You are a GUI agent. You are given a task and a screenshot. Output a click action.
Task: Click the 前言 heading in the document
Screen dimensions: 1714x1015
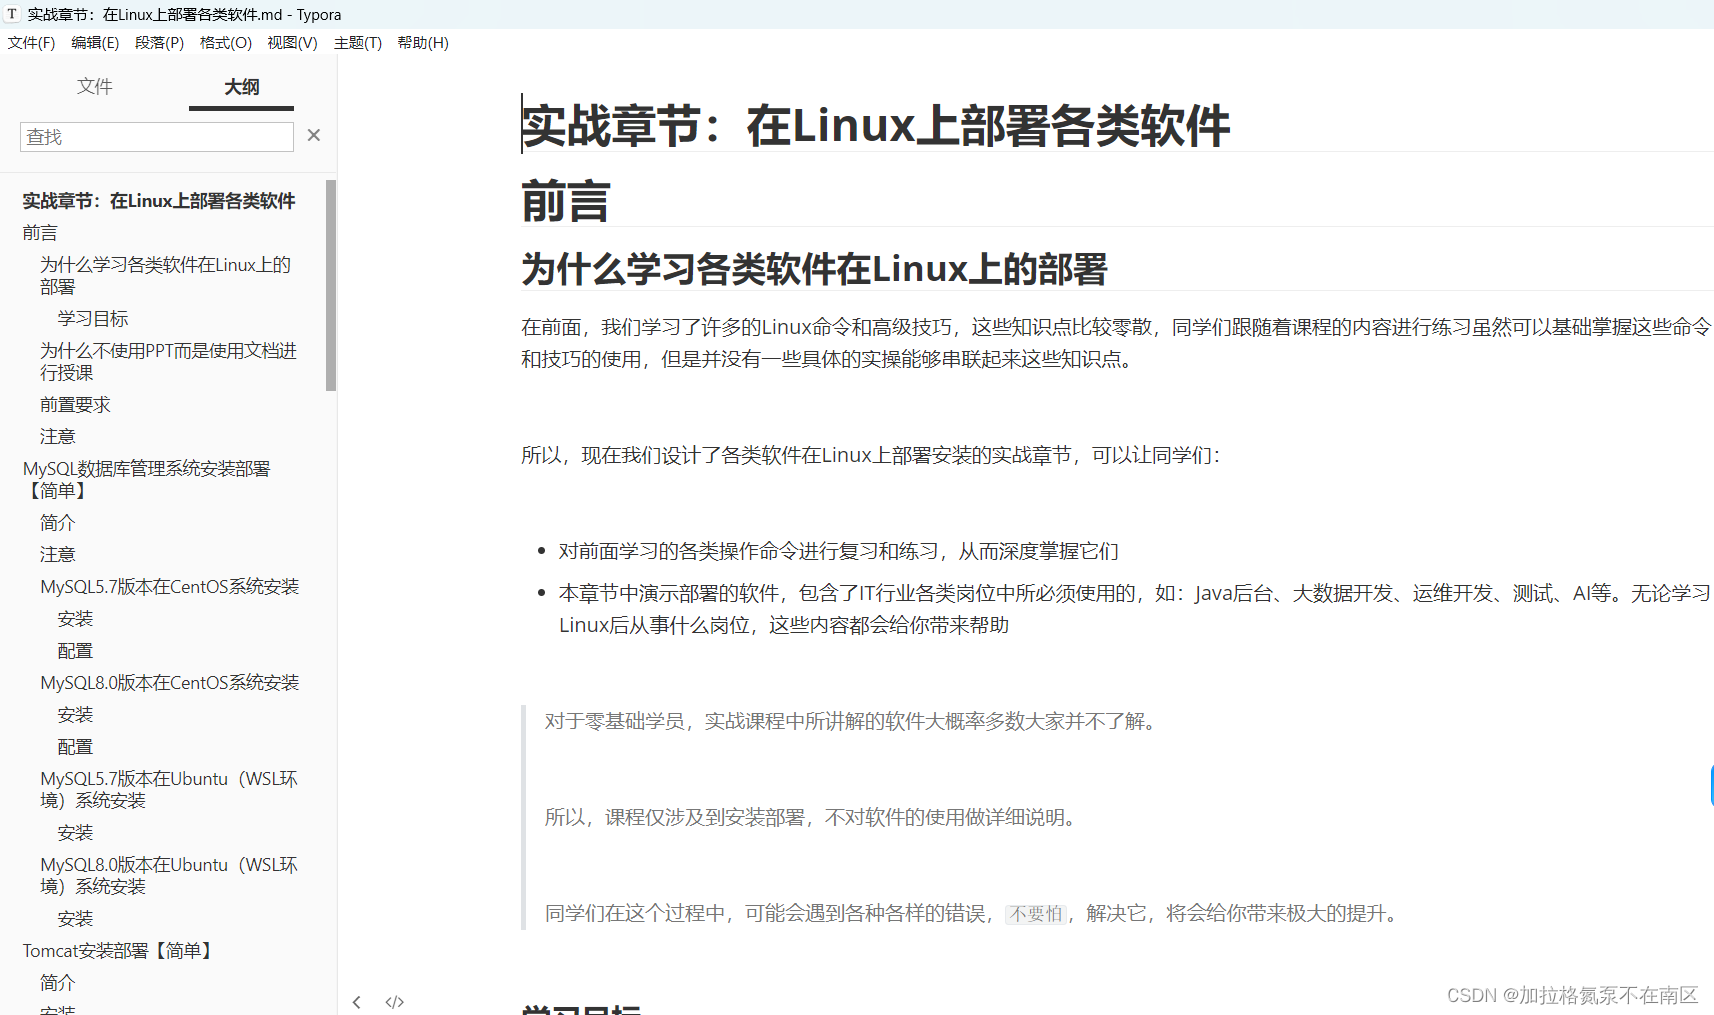point(566,202)
